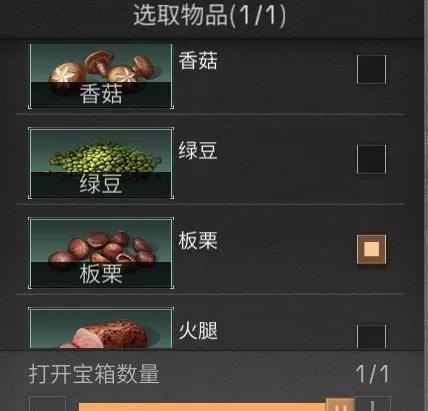Click the increase quantity button right of slider
The image size is (428, 411).
click(x=372, y=404)
